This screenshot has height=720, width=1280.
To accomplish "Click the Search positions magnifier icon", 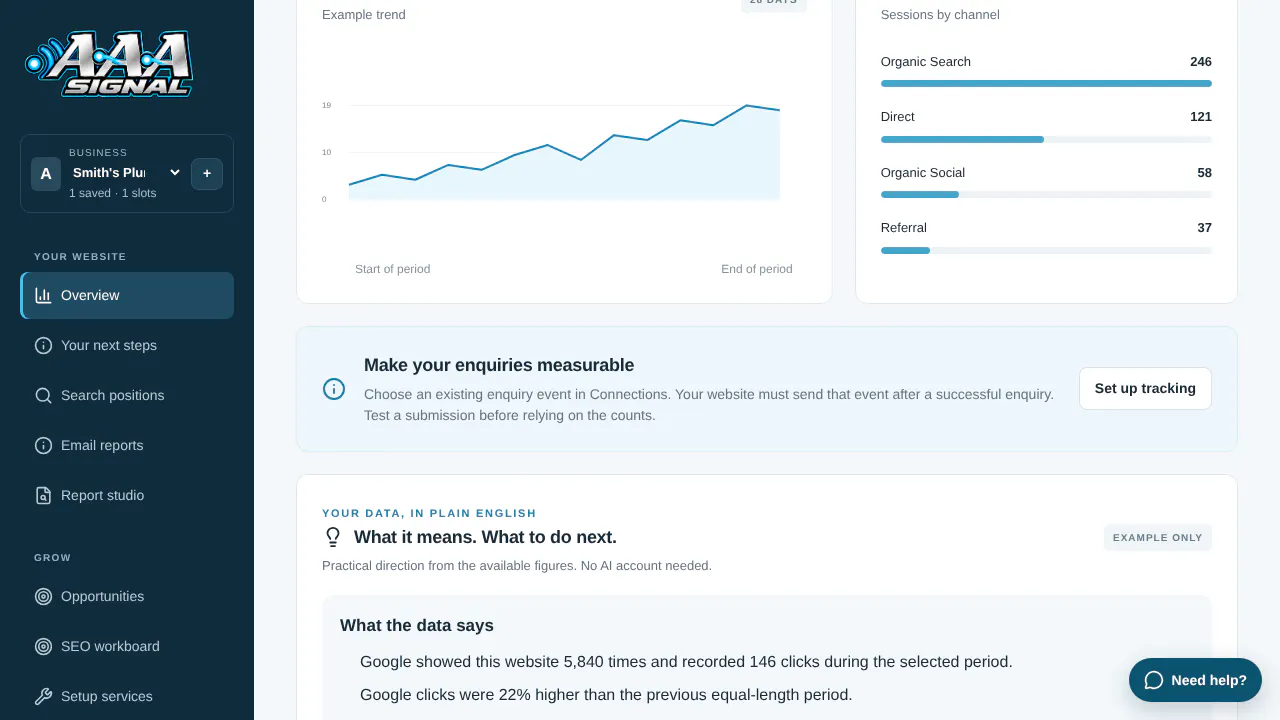I will 43,395.
